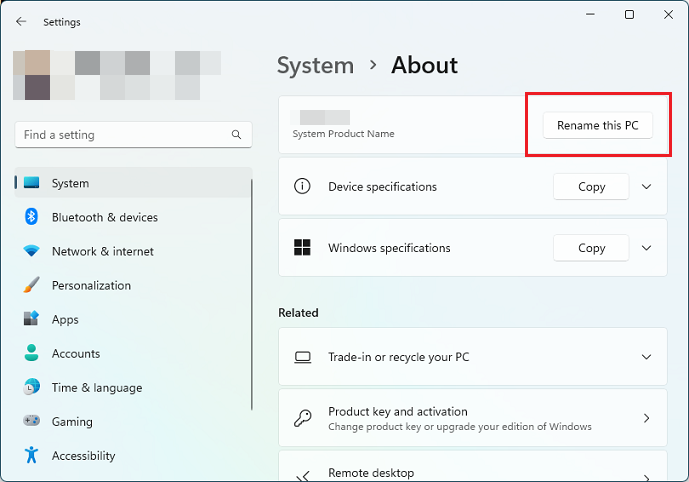Image resolution: width=689 pixels, height=482 pixels.
Task: Minimize the Settings window
Action: [590, 14]
